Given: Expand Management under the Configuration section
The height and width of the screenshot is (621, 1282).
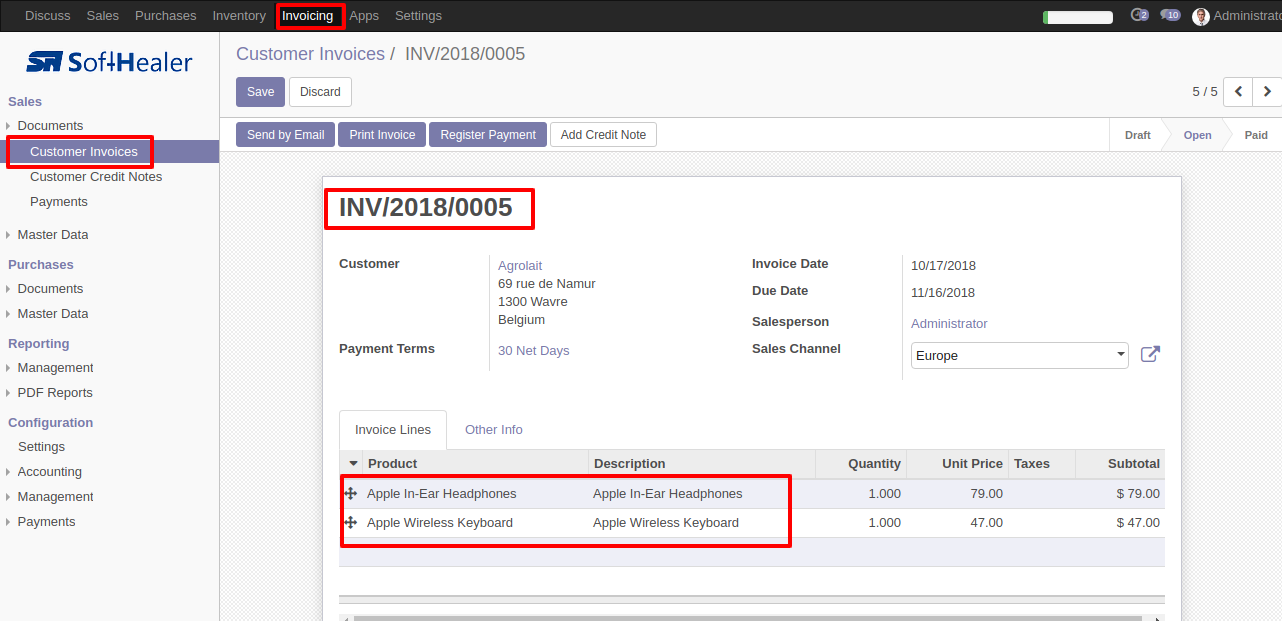Looking at the screenshot, I should pyautogui.click(x=55, y=497).
